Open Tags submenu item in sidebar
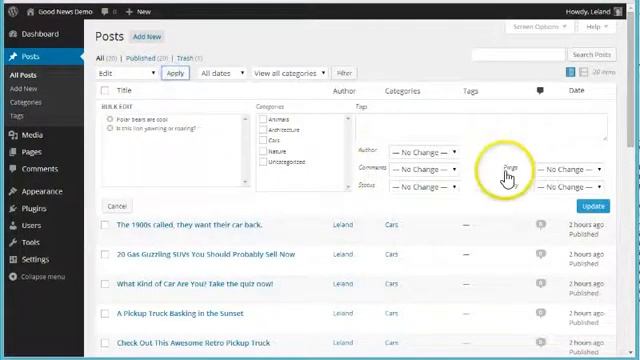The width and height of the screenshot is (640, 360). click(x=16, y=116)
